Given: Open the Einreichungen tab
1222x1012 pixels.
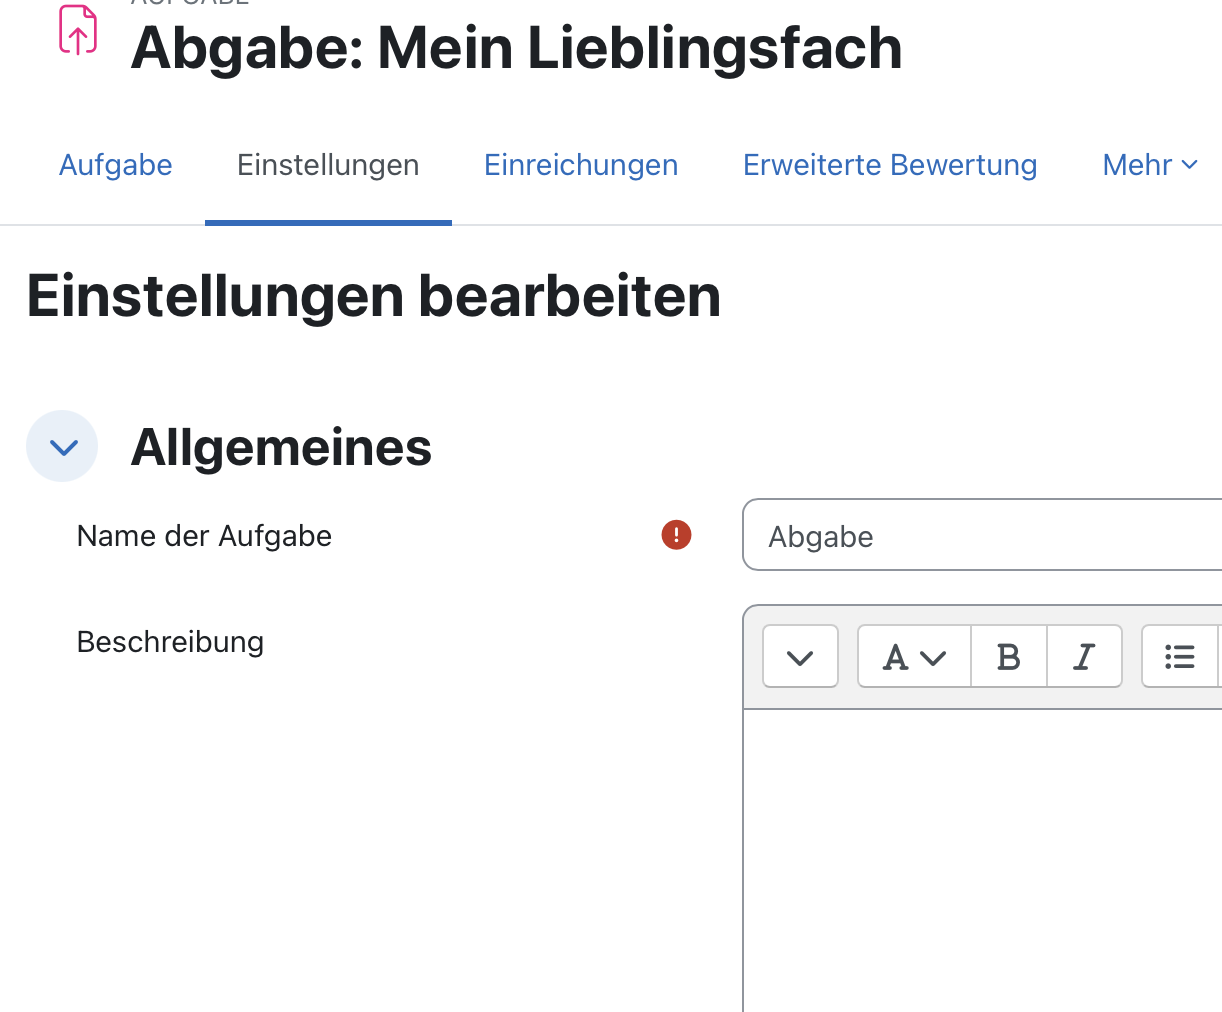Looking at the screenshot, I should 581,165.
